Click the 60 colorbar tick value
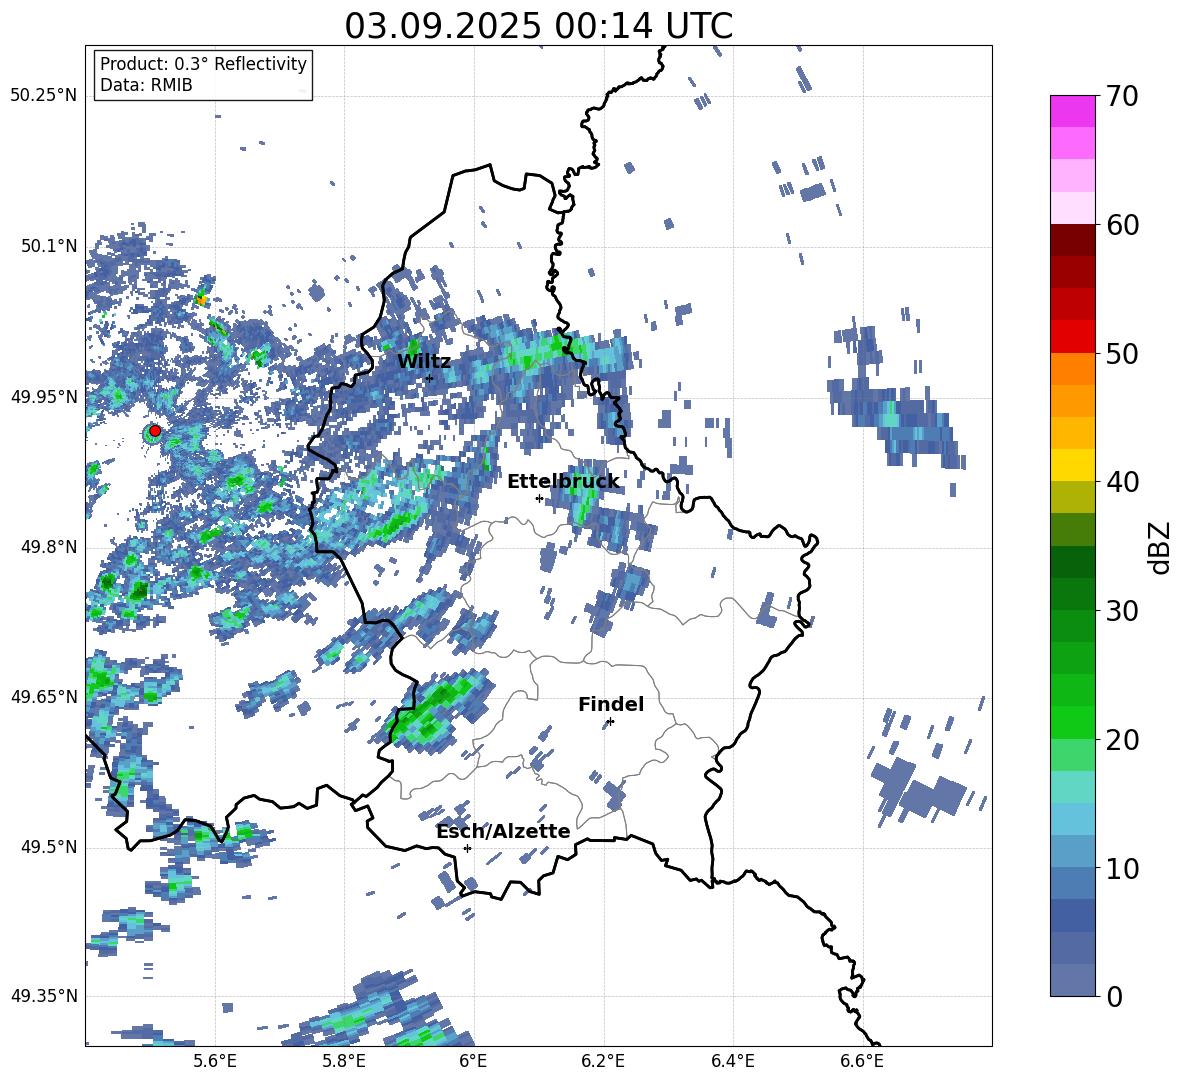 [1122, 225]
